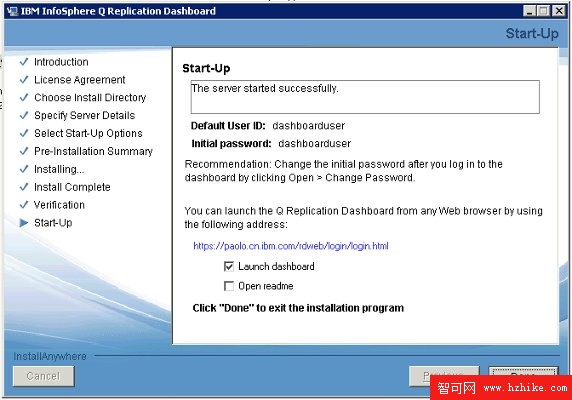
Task: Click the installer icon in title bar
Action: (12, 11)
